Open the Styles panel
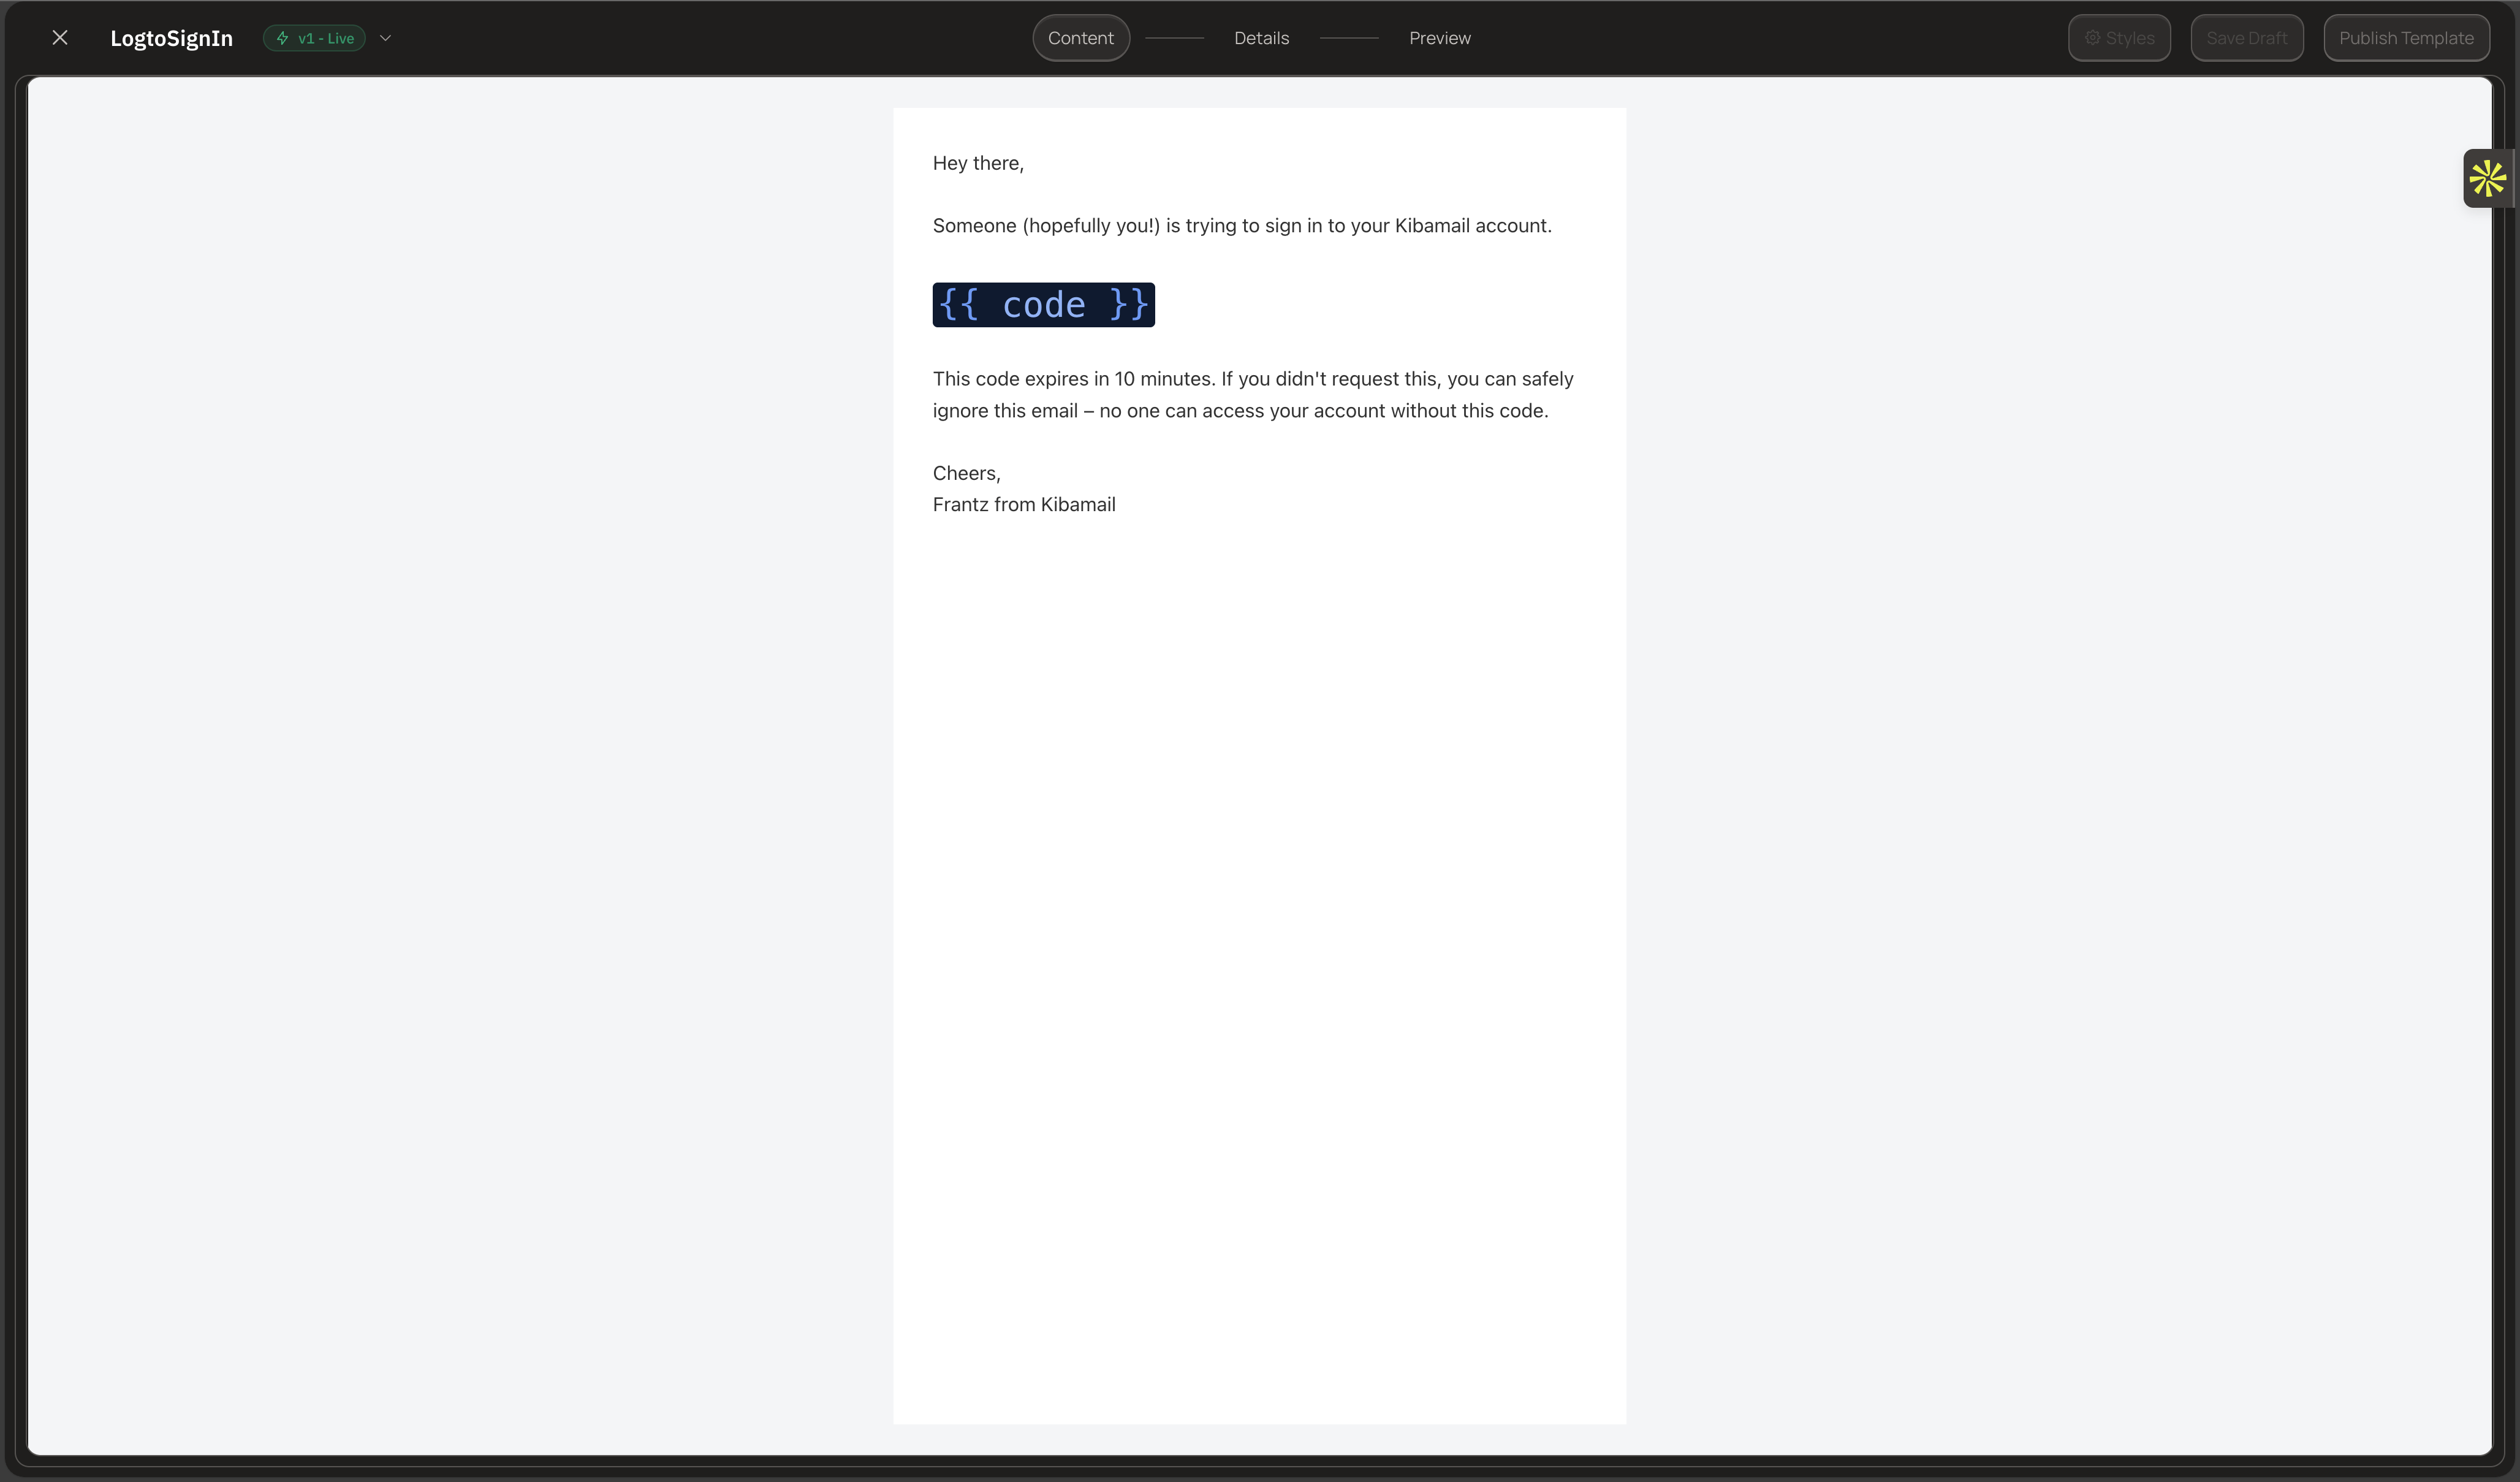Viewport: 2520px width, 1482px height. (x=2119, y=37)
